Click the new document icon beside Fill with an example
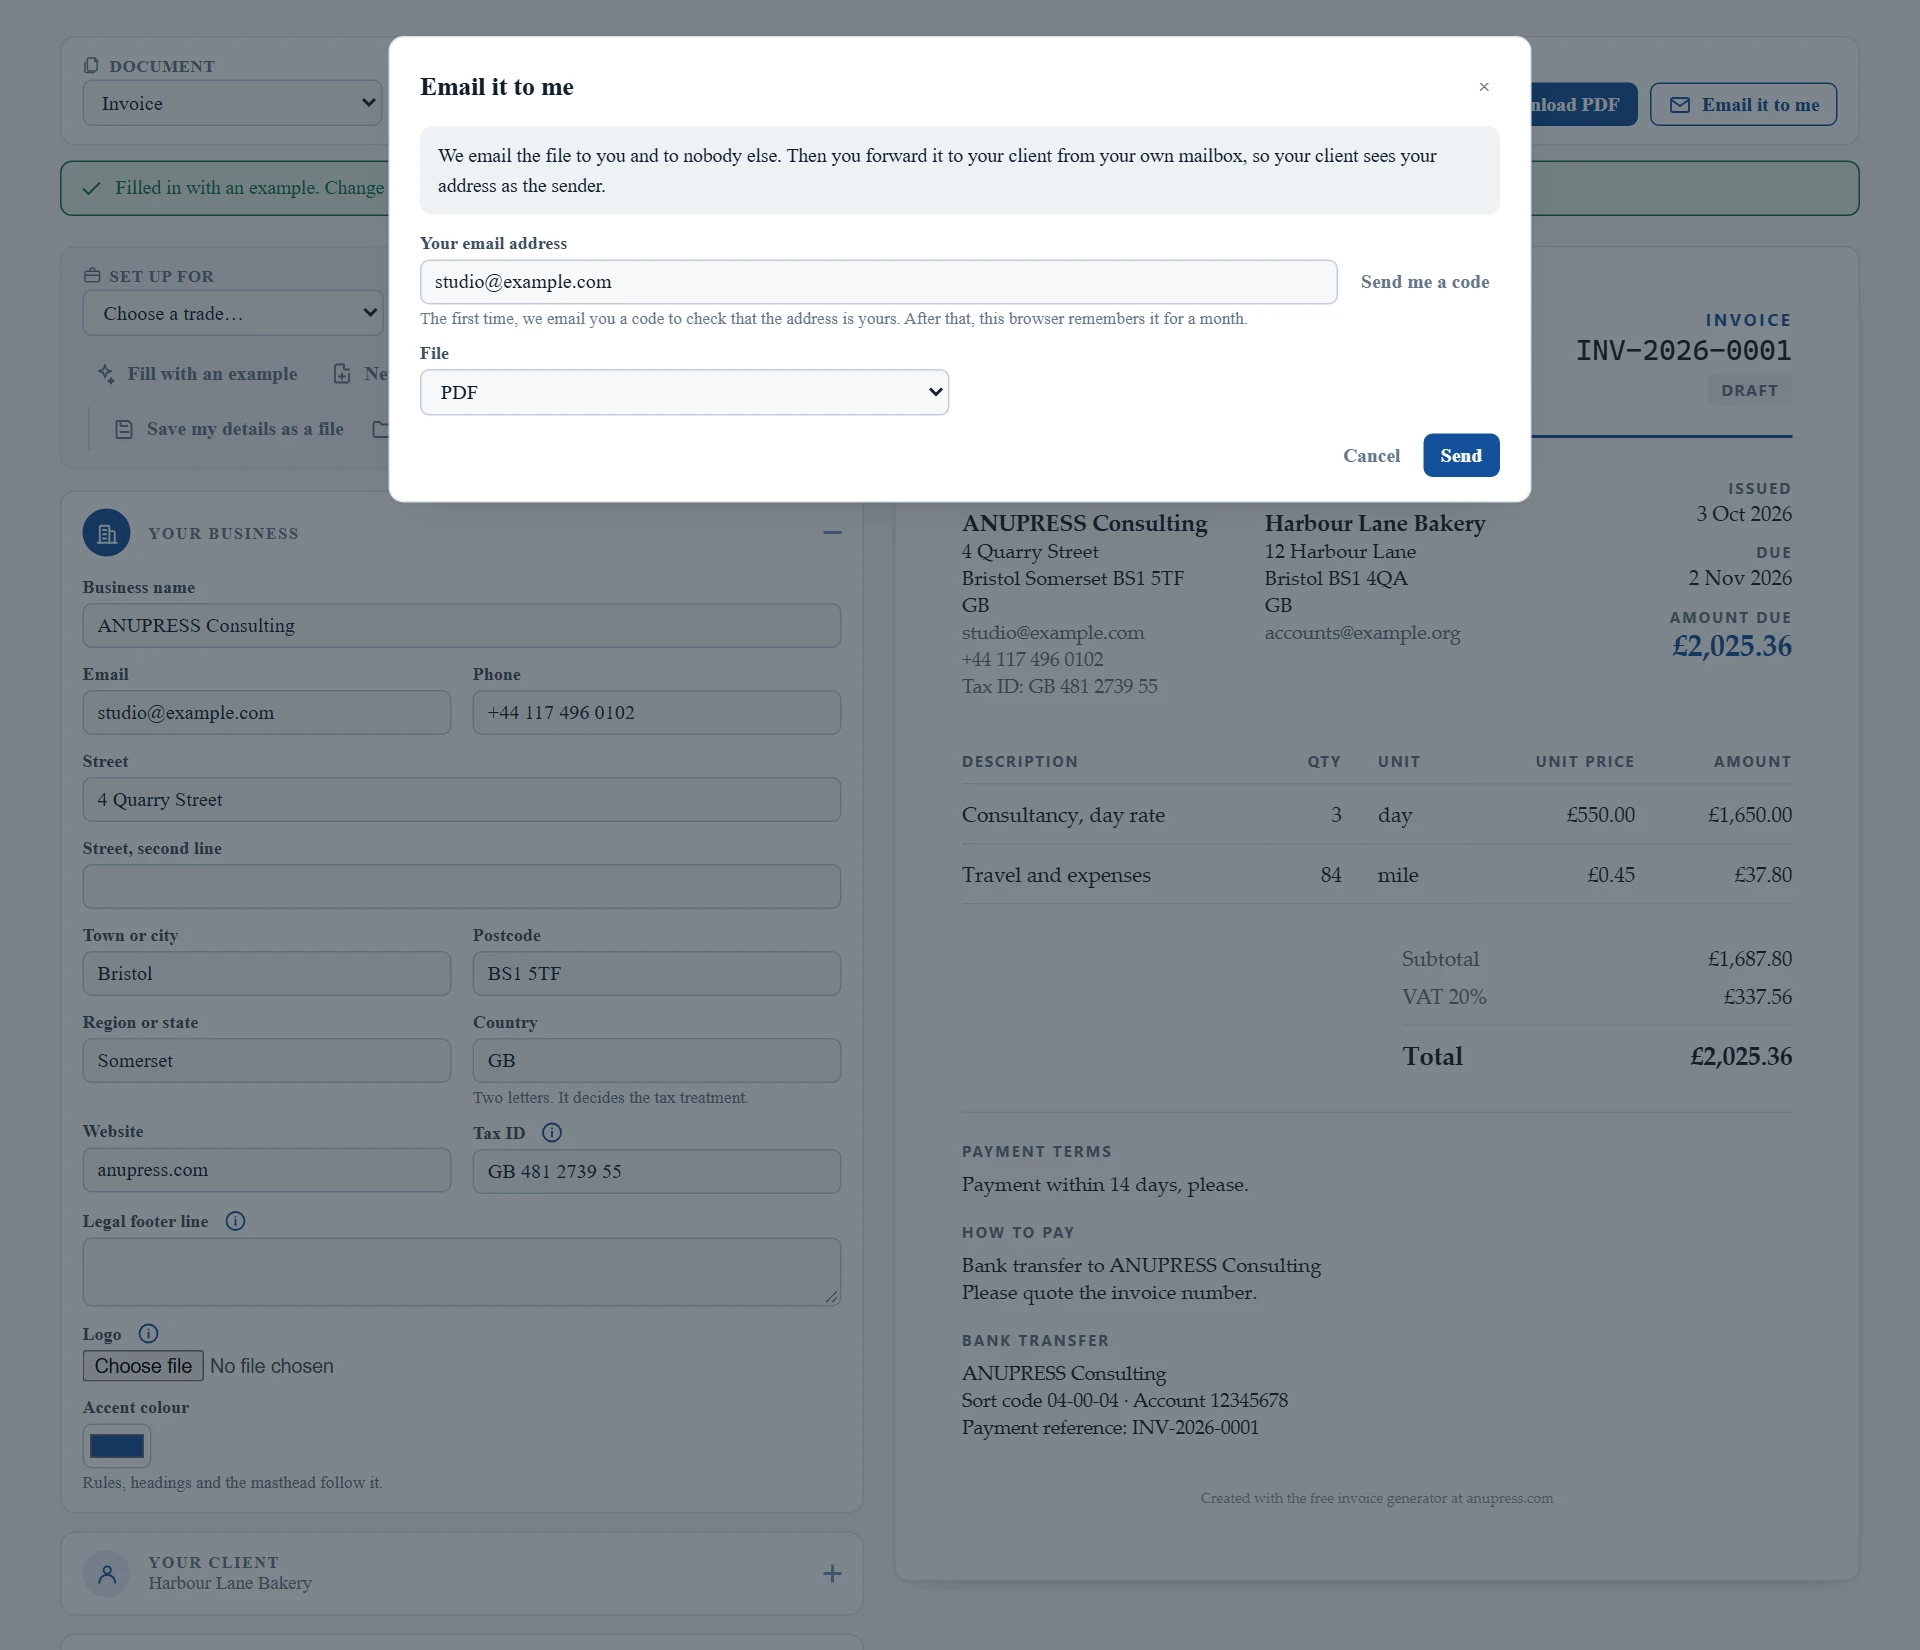This screenshot has height=1650, width=1920. point(342,373)
